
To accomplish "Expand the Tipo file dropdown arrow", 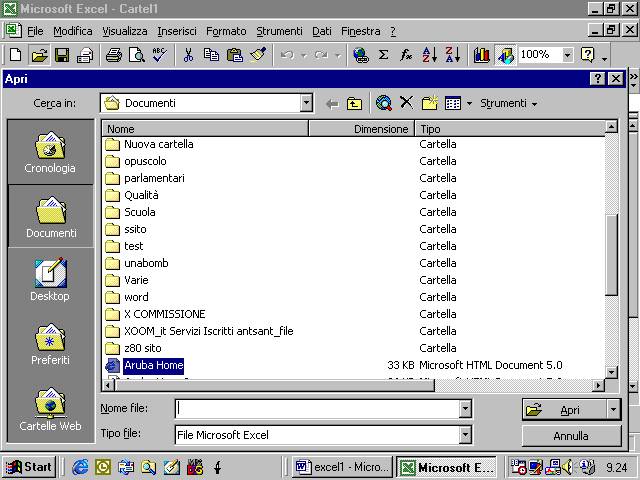I will coord(465,435).
